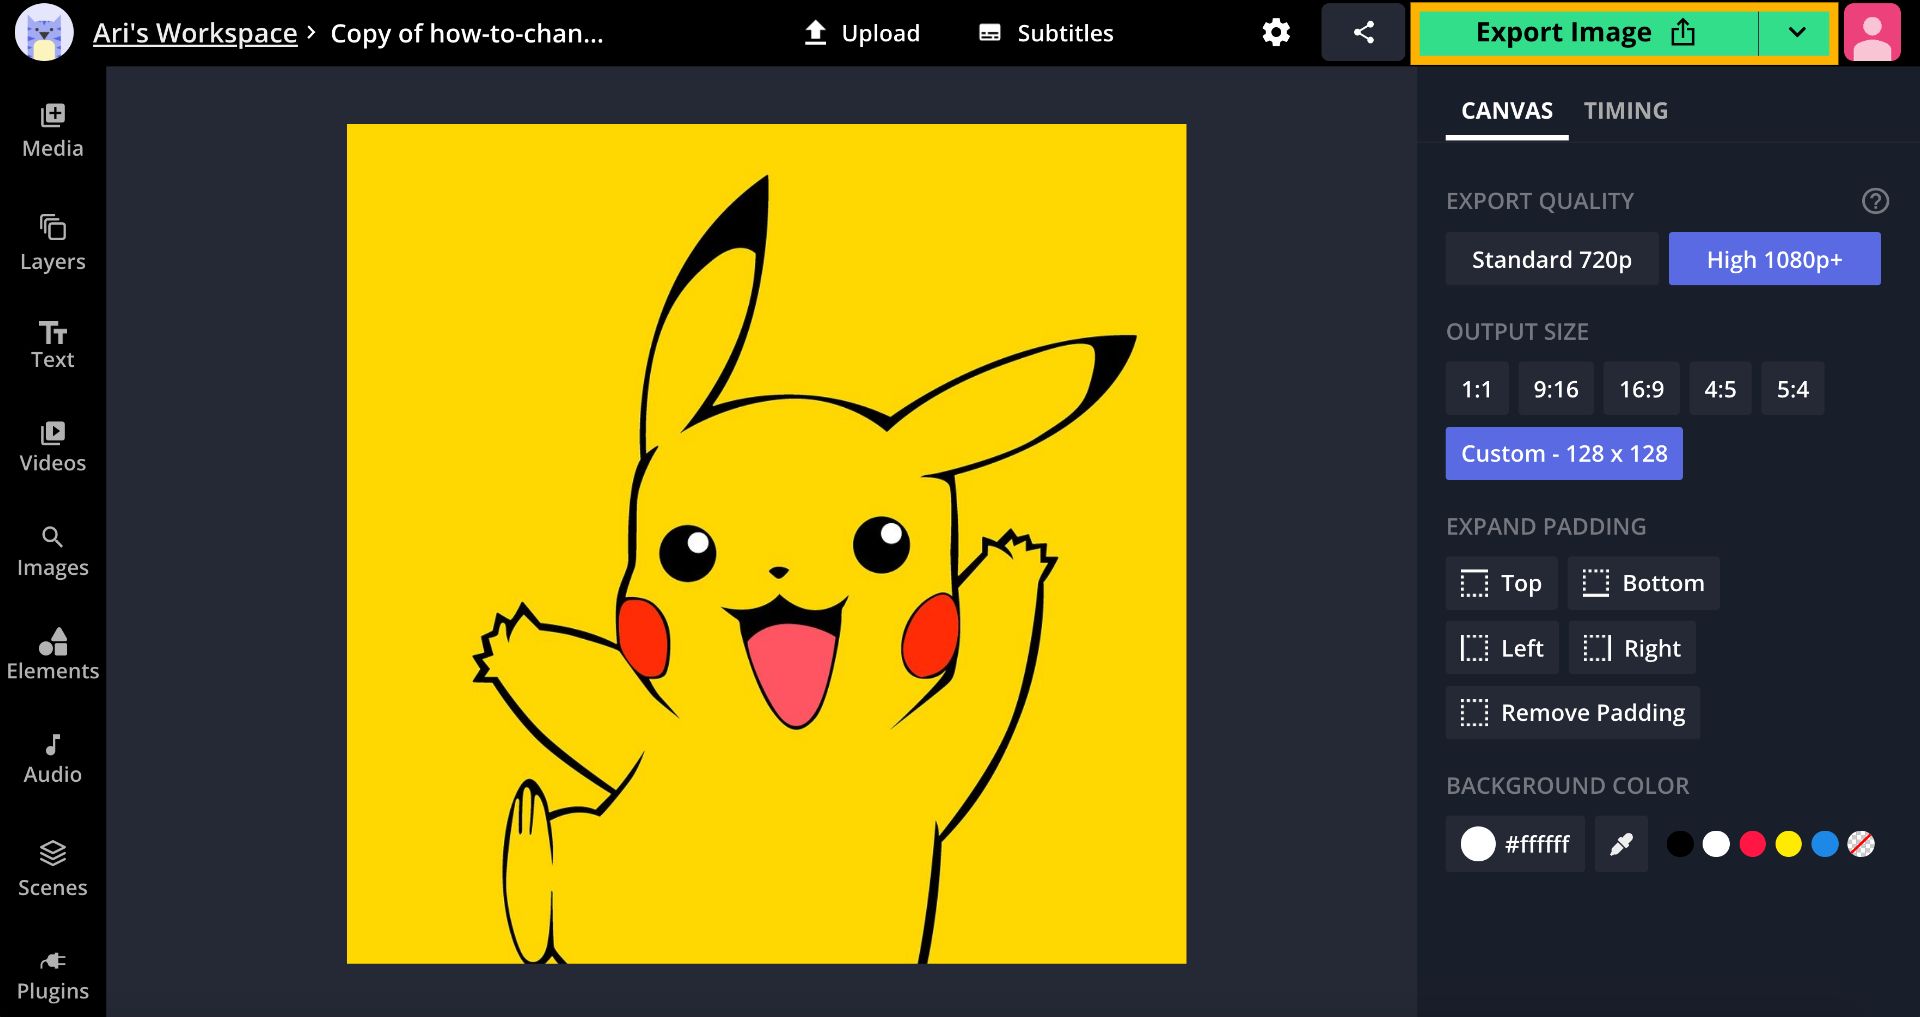This screenshot has width=1920, height=1017.
Task: Open the Elements panel
Action: 52,654
